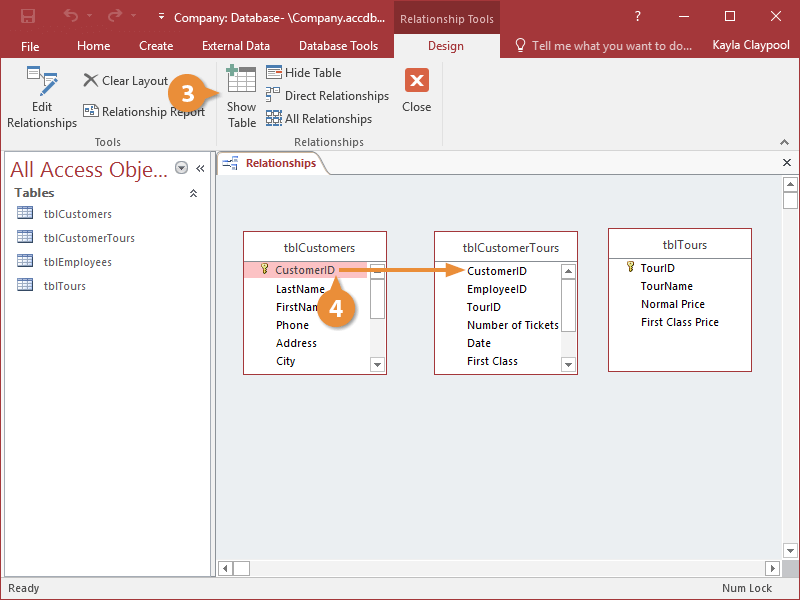Click the Save icon in title bar
800x600 pixels.
click(x=27, y=17)
